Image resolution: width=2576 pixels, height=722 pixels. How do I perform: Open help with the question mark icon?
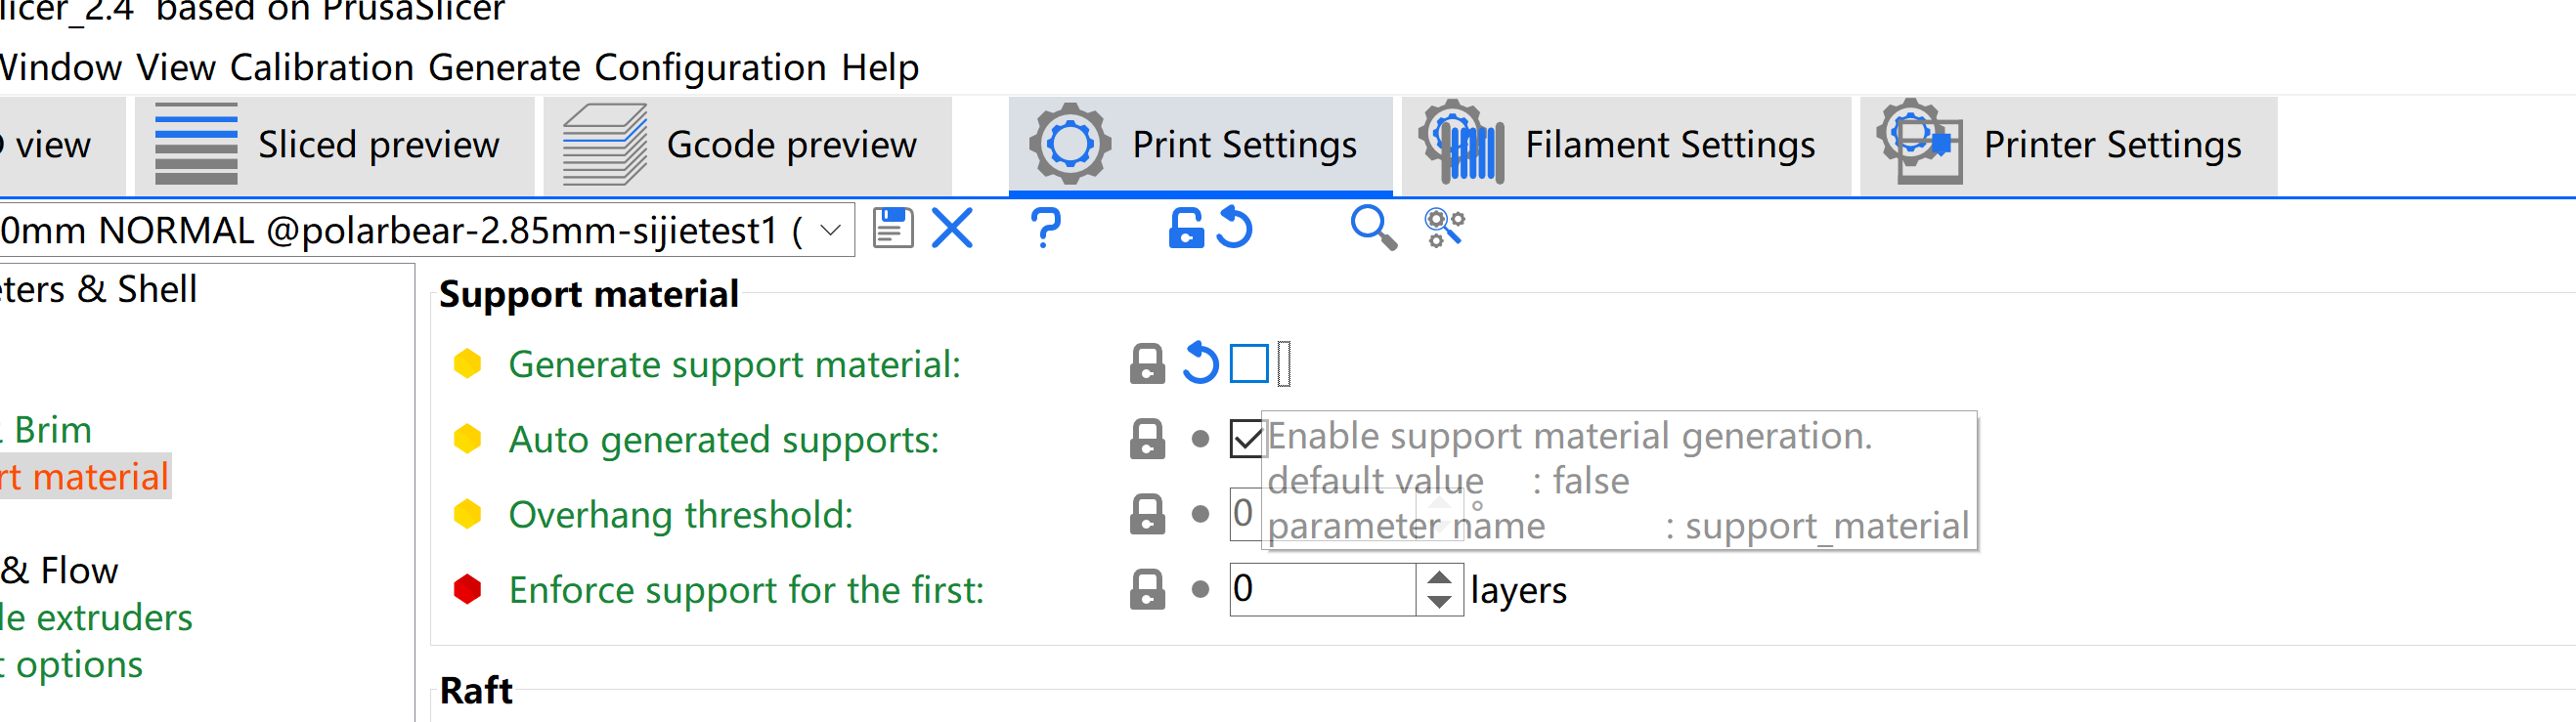tap(1045, 228)
